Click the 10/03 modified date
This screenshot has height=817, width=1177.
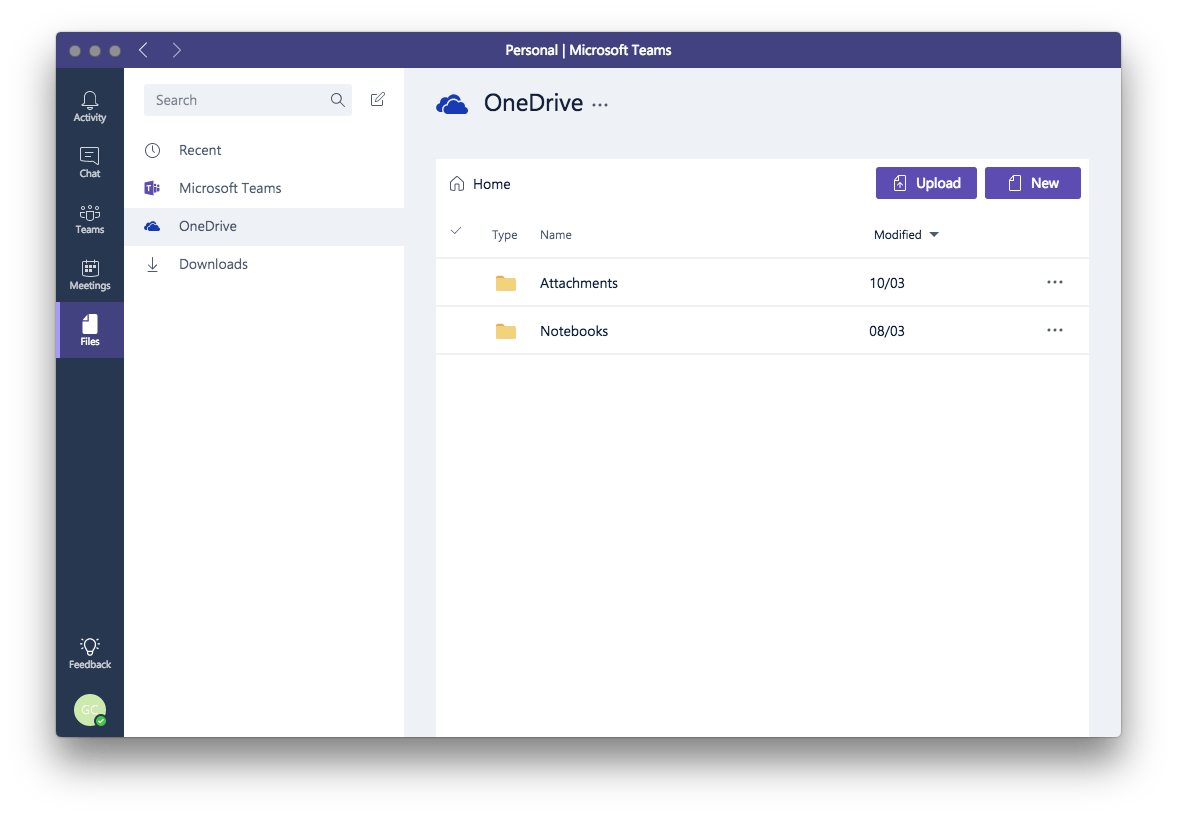pos(887,283)
